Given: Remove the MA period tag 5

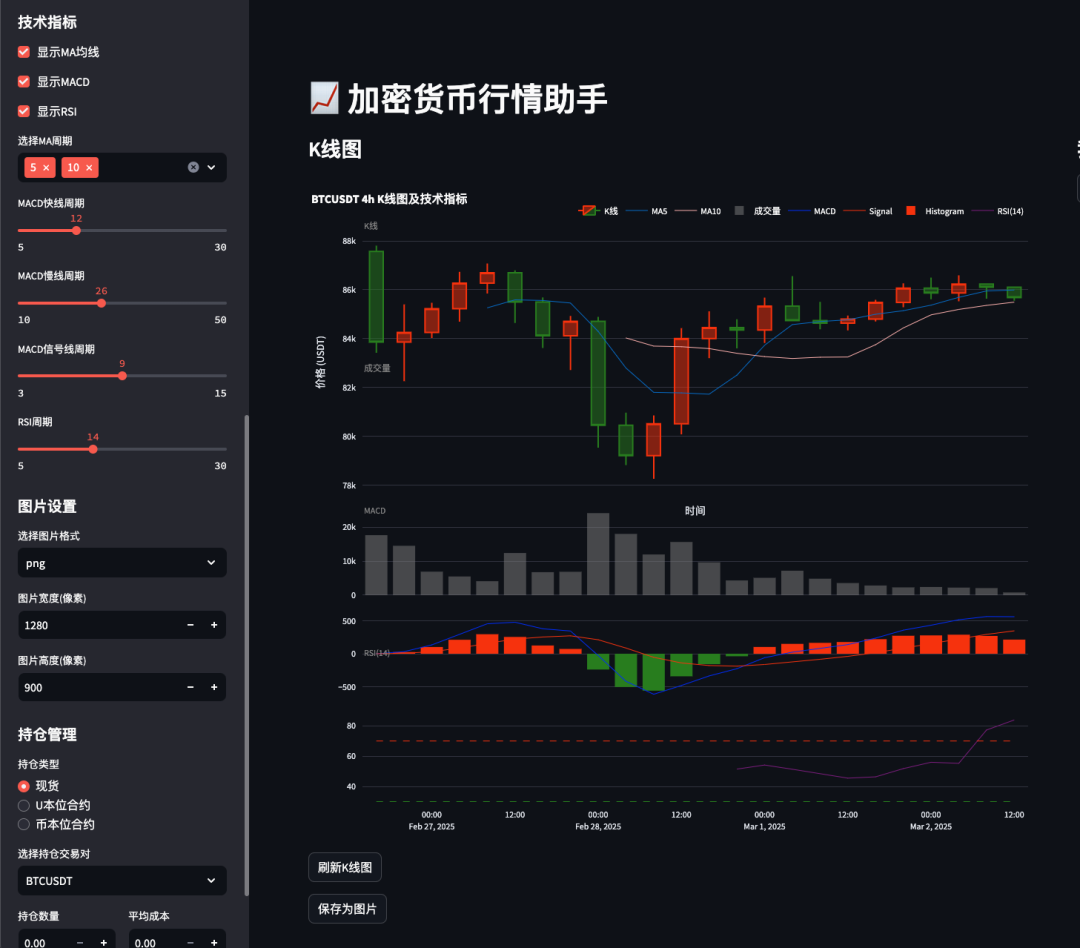Looking at the screenshot, I should pos(47,167).
